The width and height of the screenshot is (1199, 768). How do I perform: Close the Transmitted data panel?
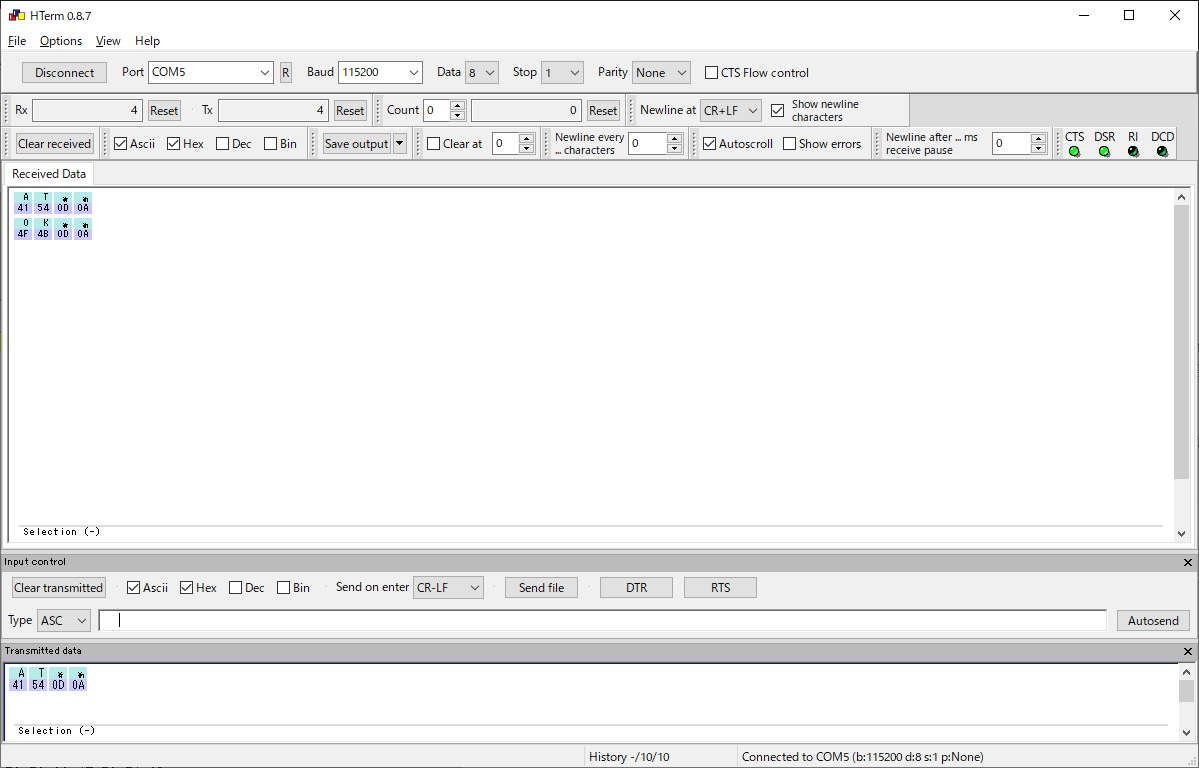(x=1187, y=652)
